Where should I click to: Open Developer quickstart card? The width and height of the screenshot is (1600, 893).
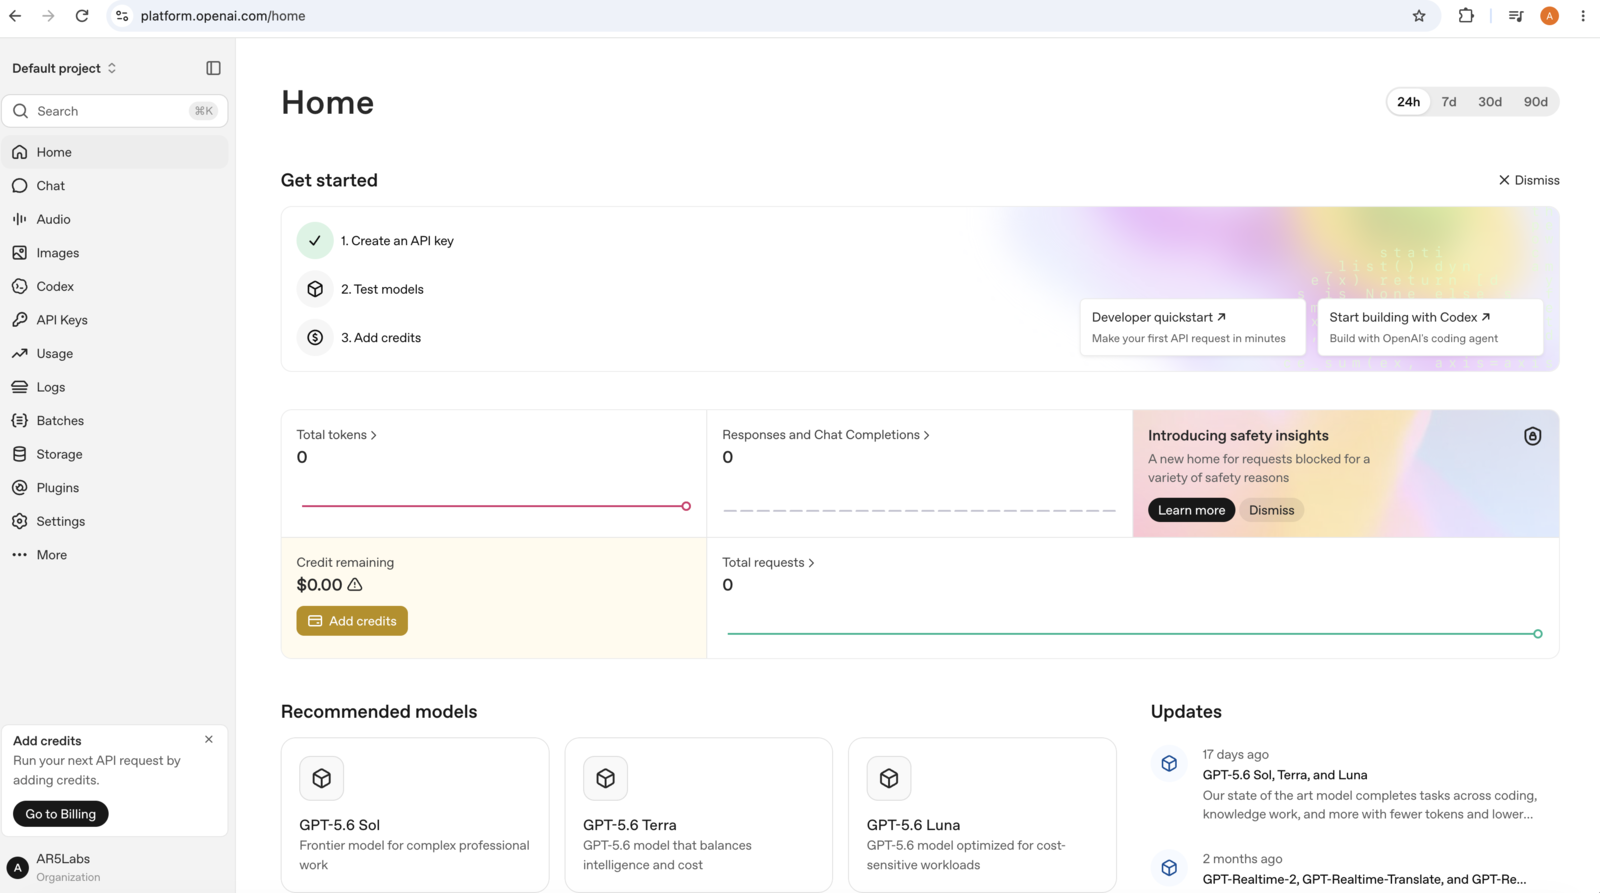[1192, 327]
